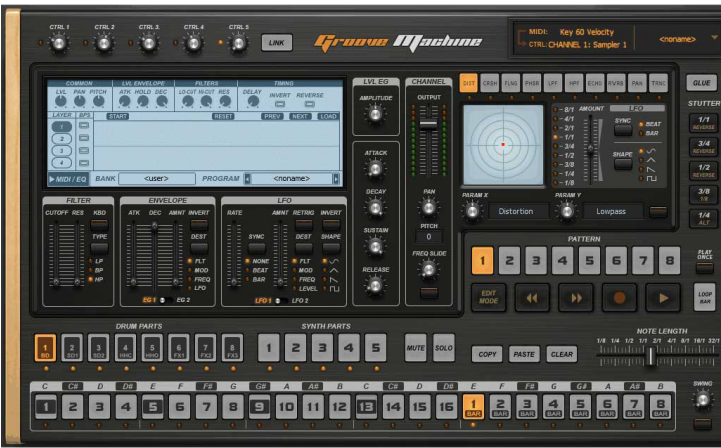
Task: Click the LOAD sample button
Action: tap(328, 116)
